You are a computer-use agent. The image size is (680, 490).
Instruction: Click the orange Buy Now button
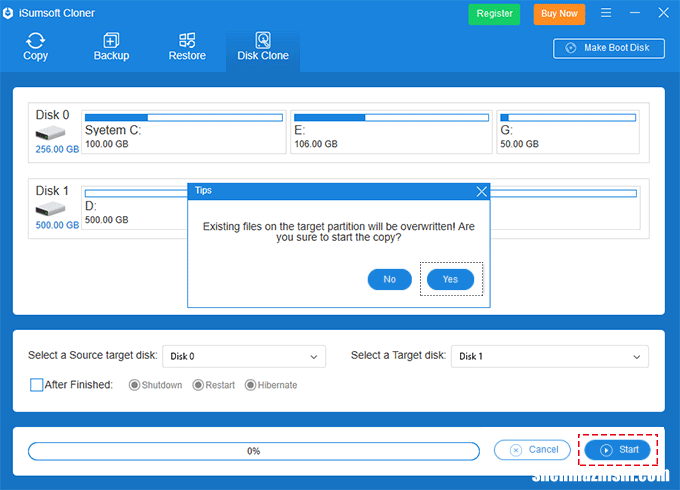point(559,14)
